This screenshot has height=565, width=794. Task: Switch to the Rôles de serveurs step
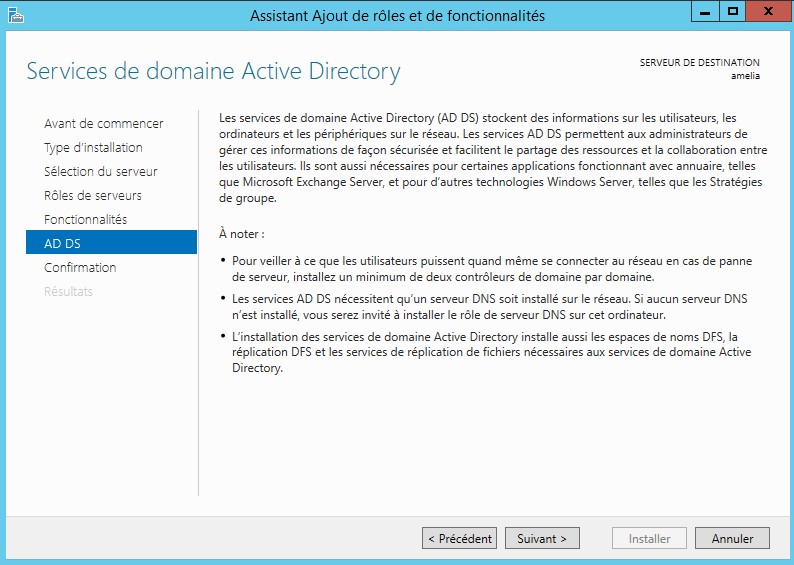(x=93, y=196)
